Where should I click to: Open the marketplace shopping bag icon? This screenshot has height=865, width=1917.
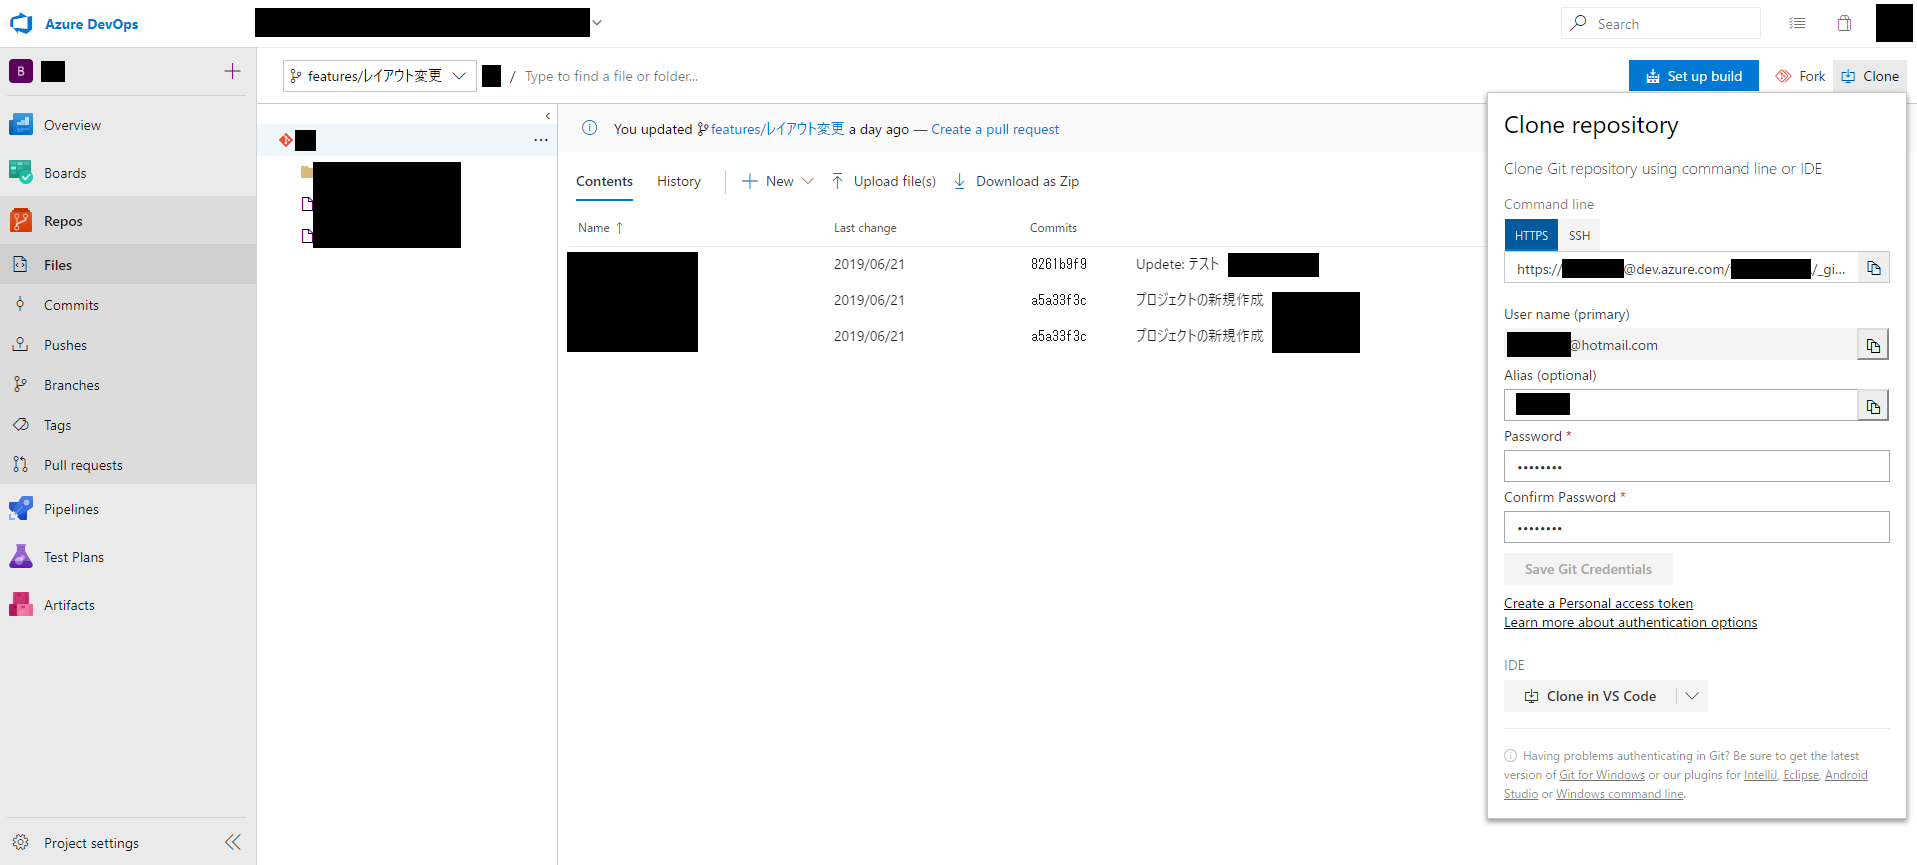click(1845, 23)
